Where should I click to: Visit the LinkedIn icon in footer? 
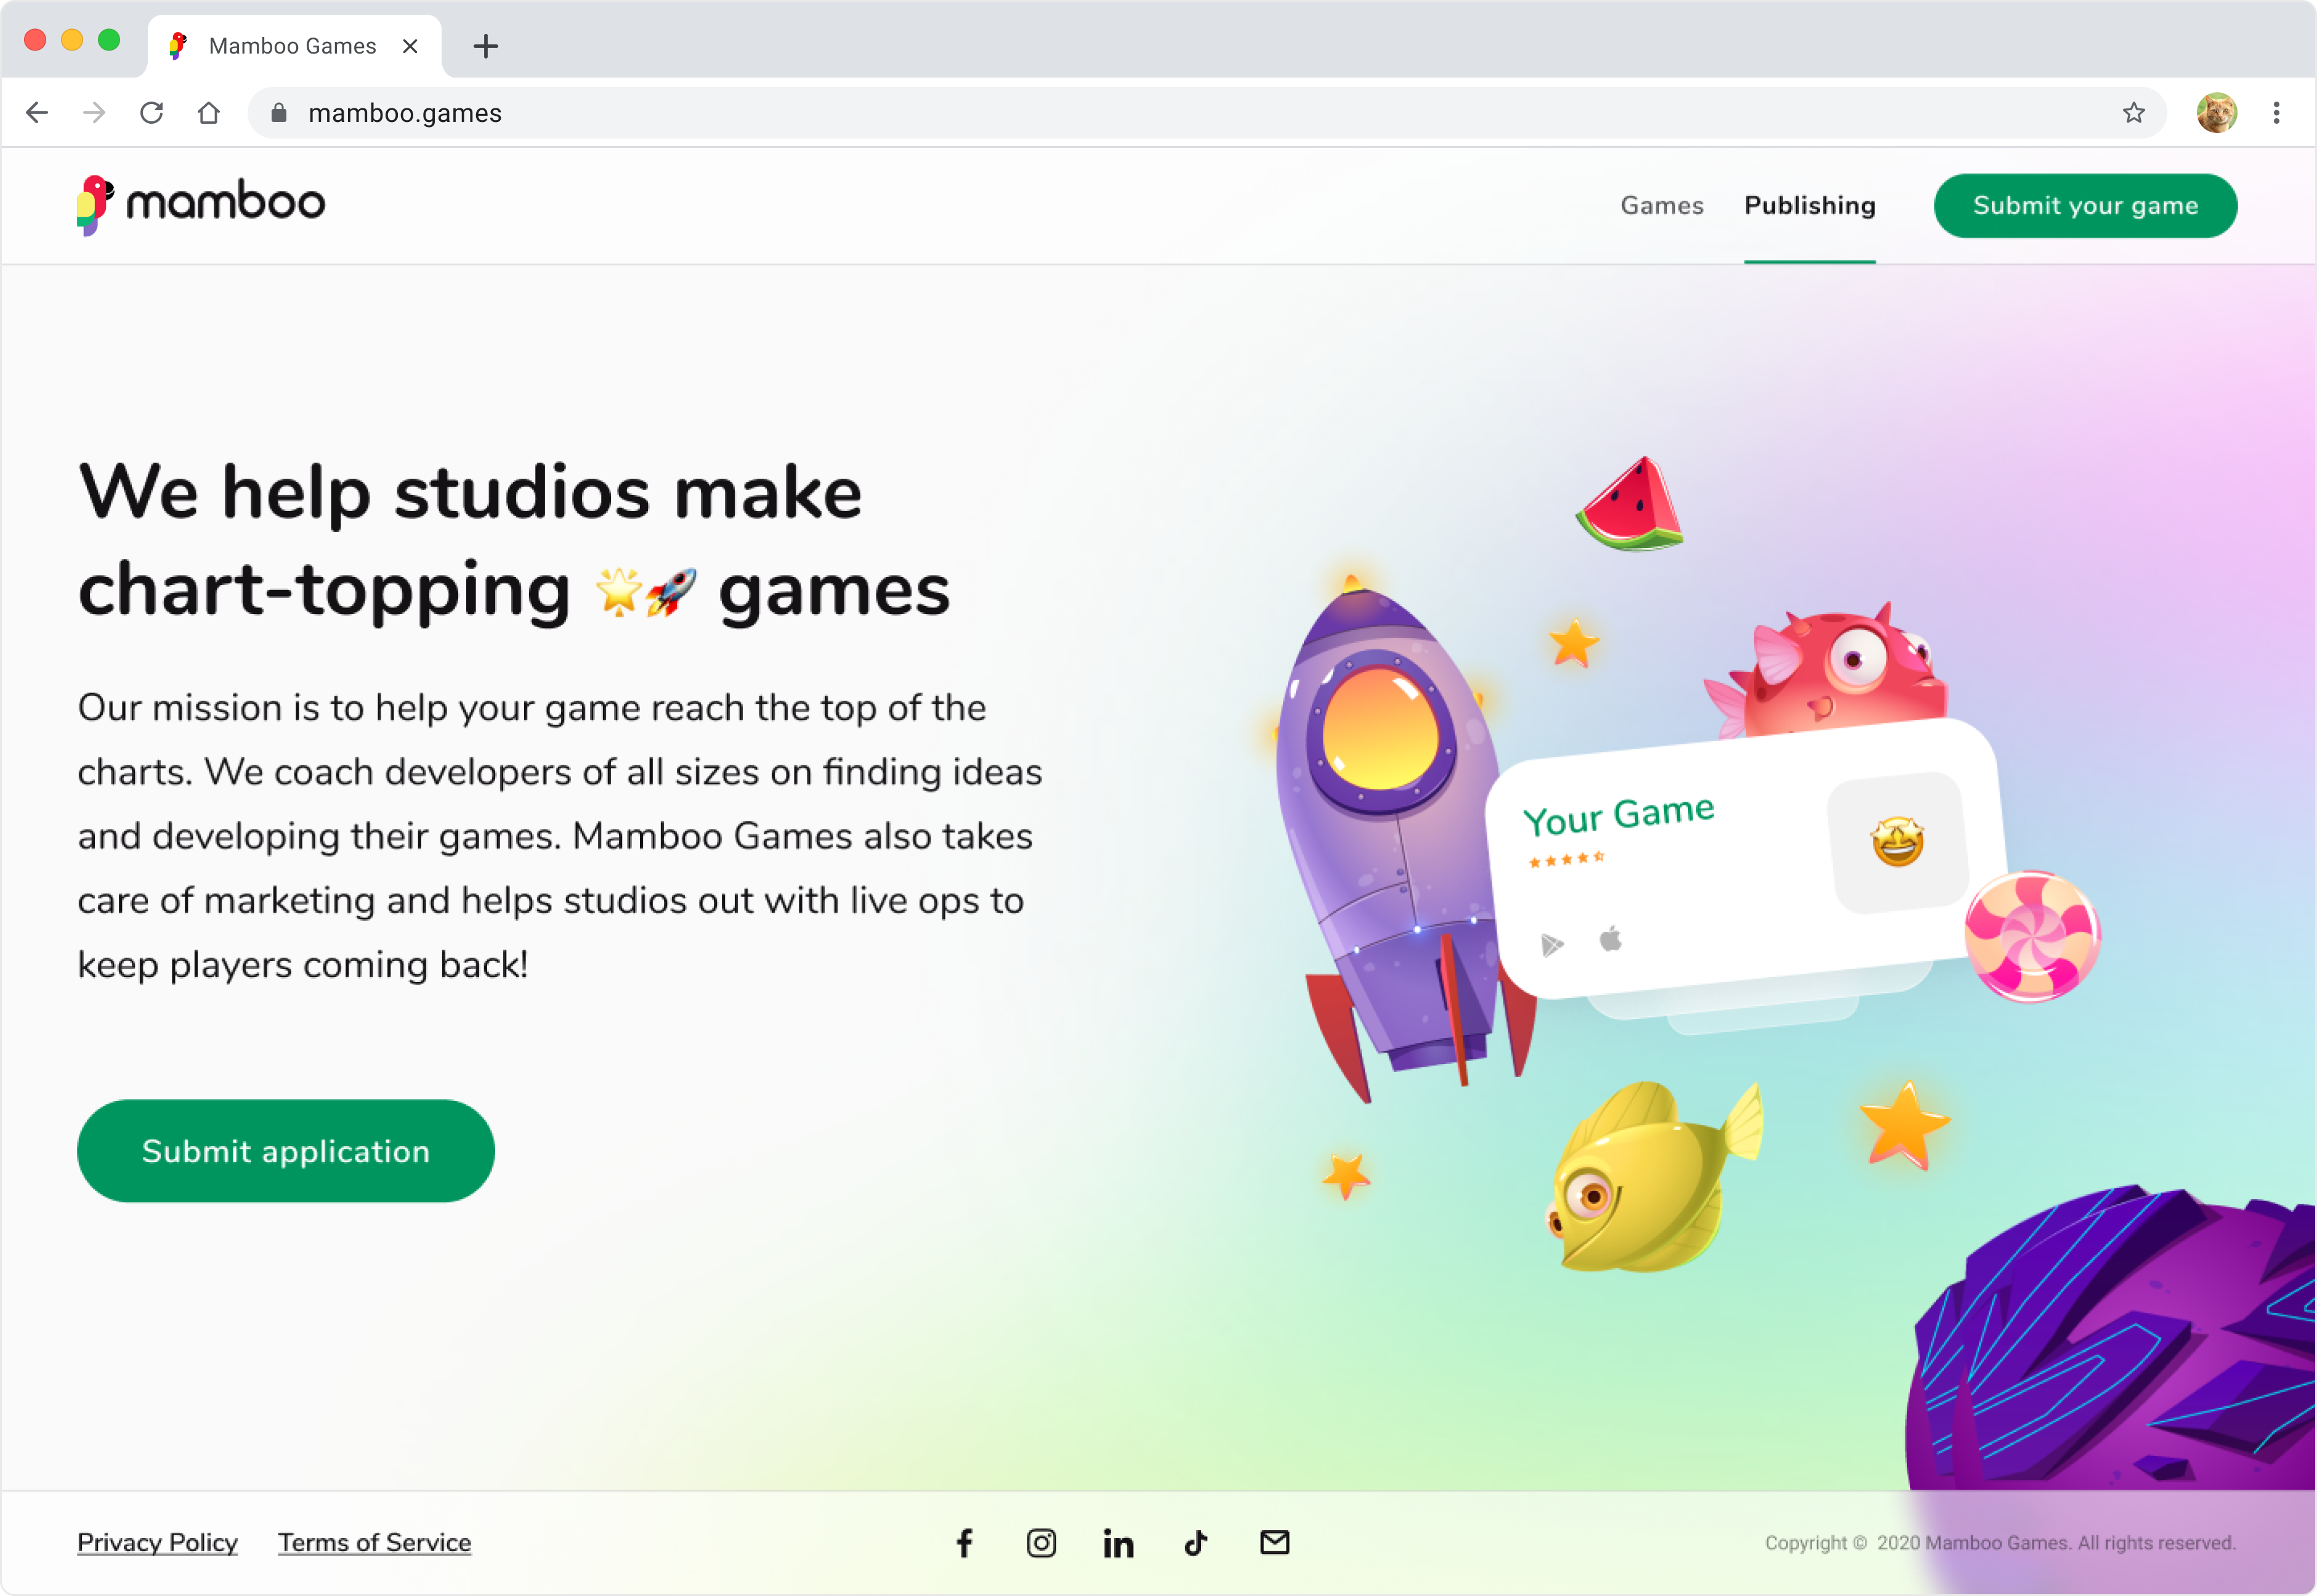tap(1118, 1543)
